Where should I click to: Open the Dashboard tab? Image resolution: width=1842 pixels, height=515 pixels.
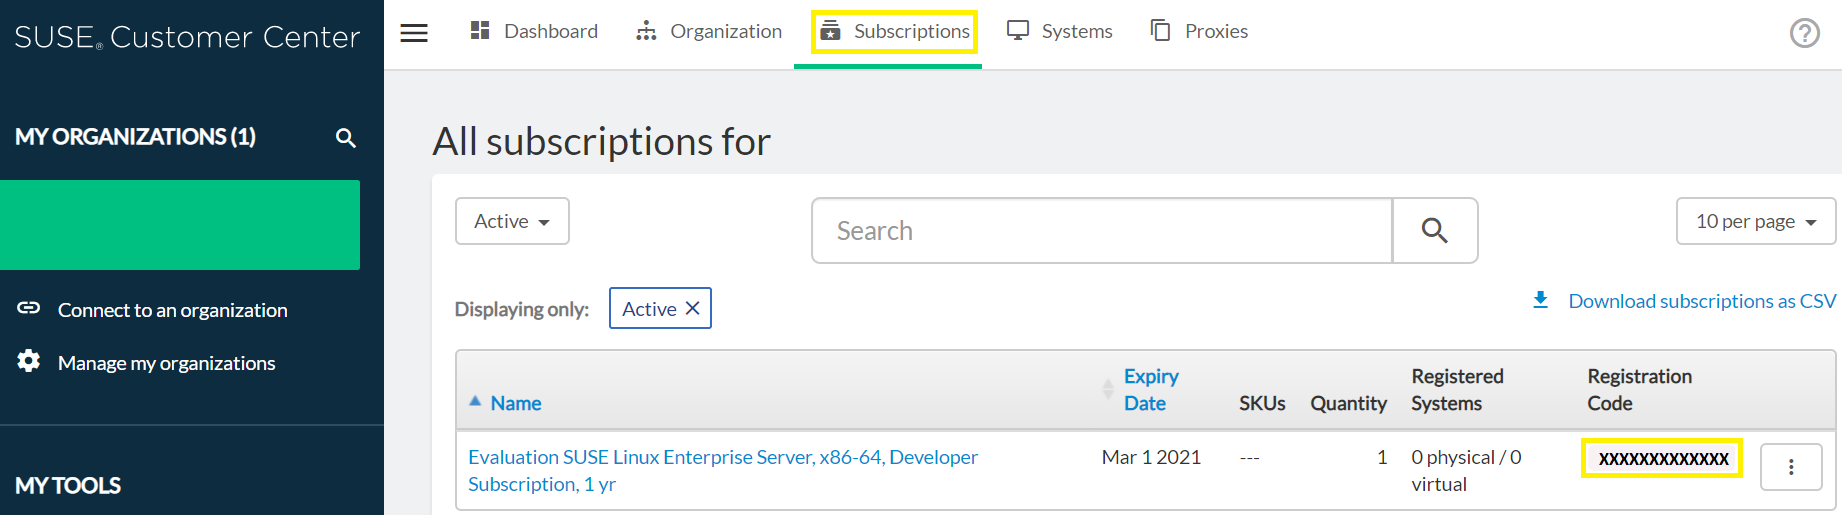[x=534, y=31]
